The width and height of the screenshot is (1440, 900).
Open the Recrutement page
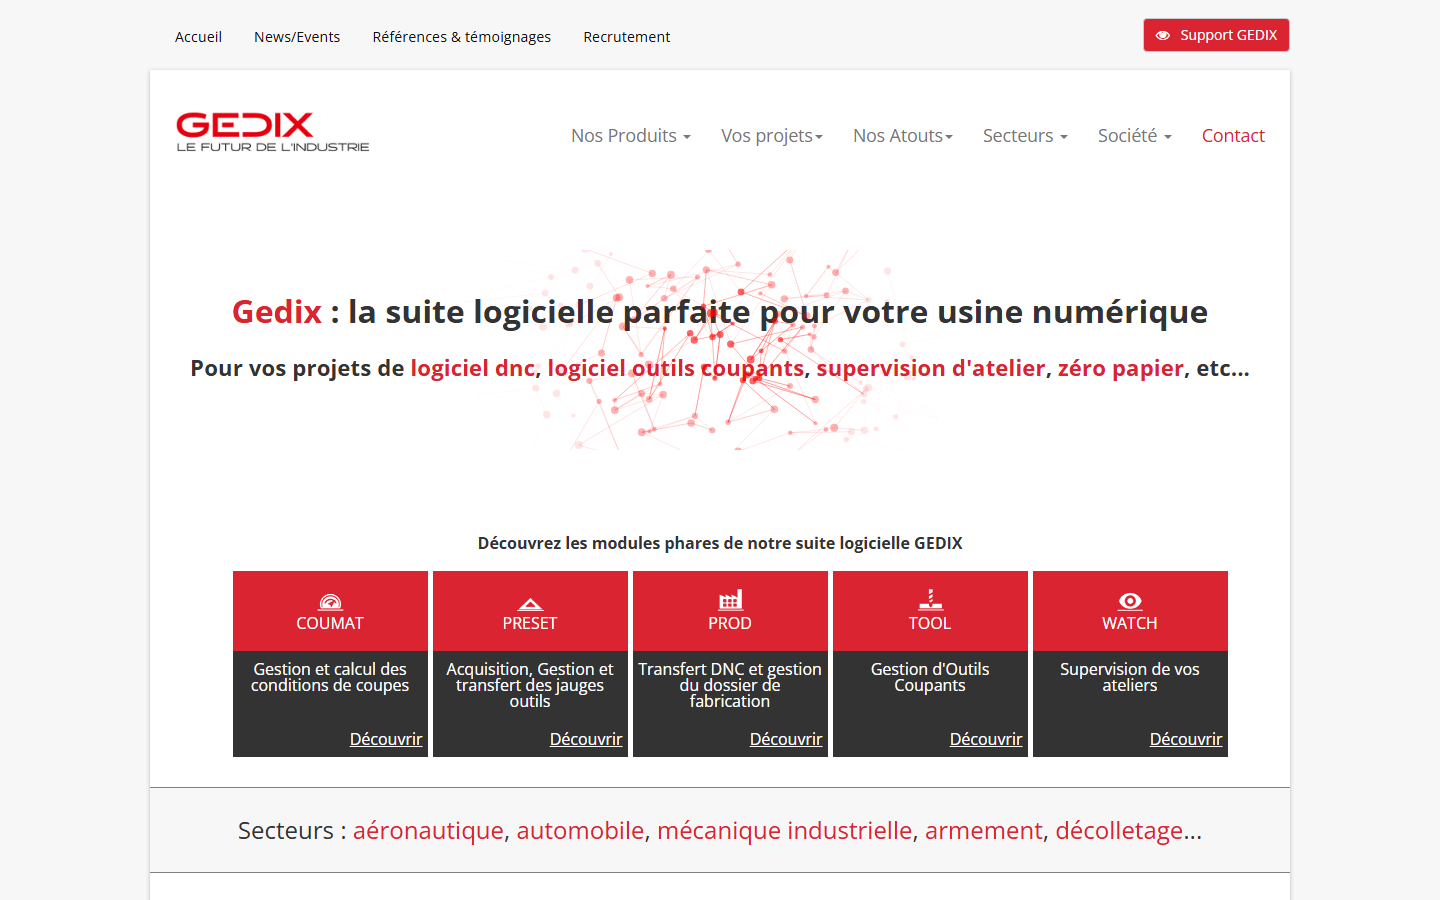pyautogui.click(x=627, y=37)
